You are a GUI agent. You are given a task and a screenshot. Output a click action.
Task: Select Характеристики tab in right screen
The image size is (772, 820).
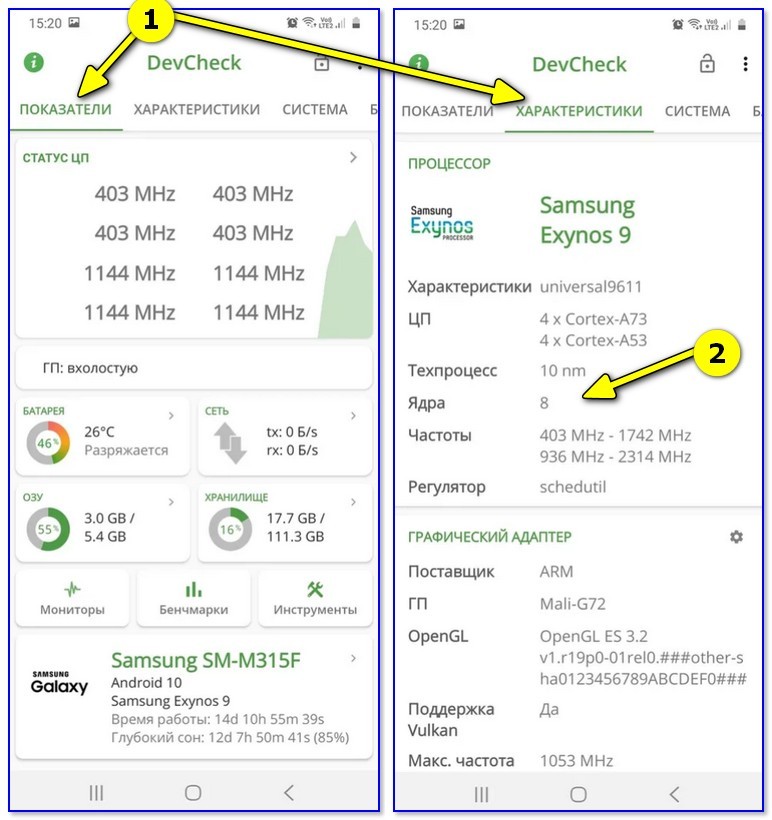point(579,111)
